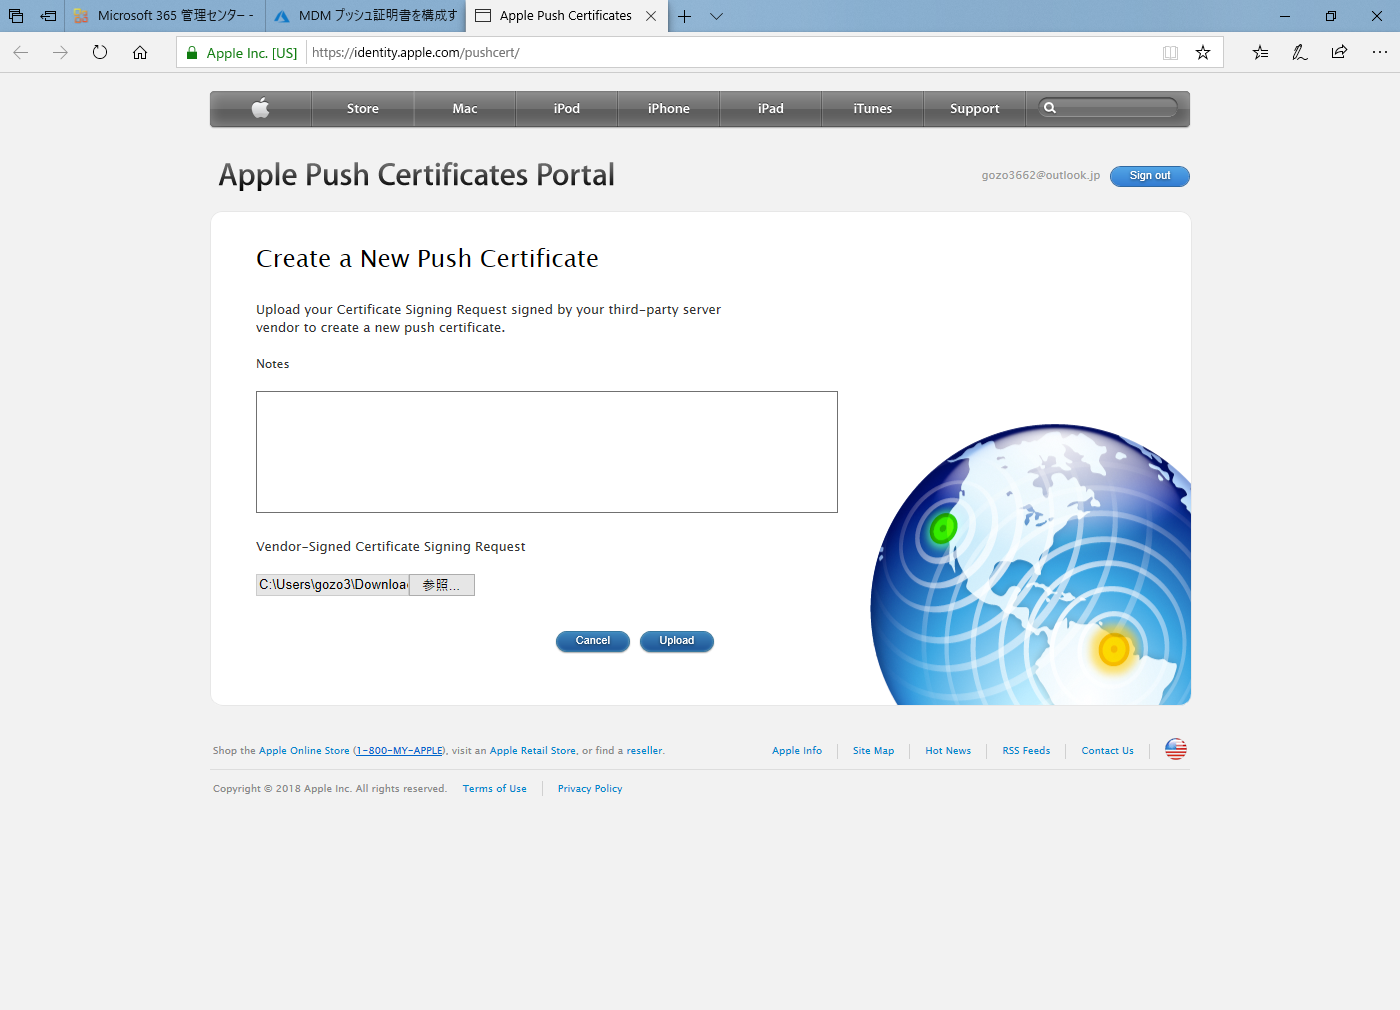Open the favorites hub

pyautogui.click(x=1260, y=53)
